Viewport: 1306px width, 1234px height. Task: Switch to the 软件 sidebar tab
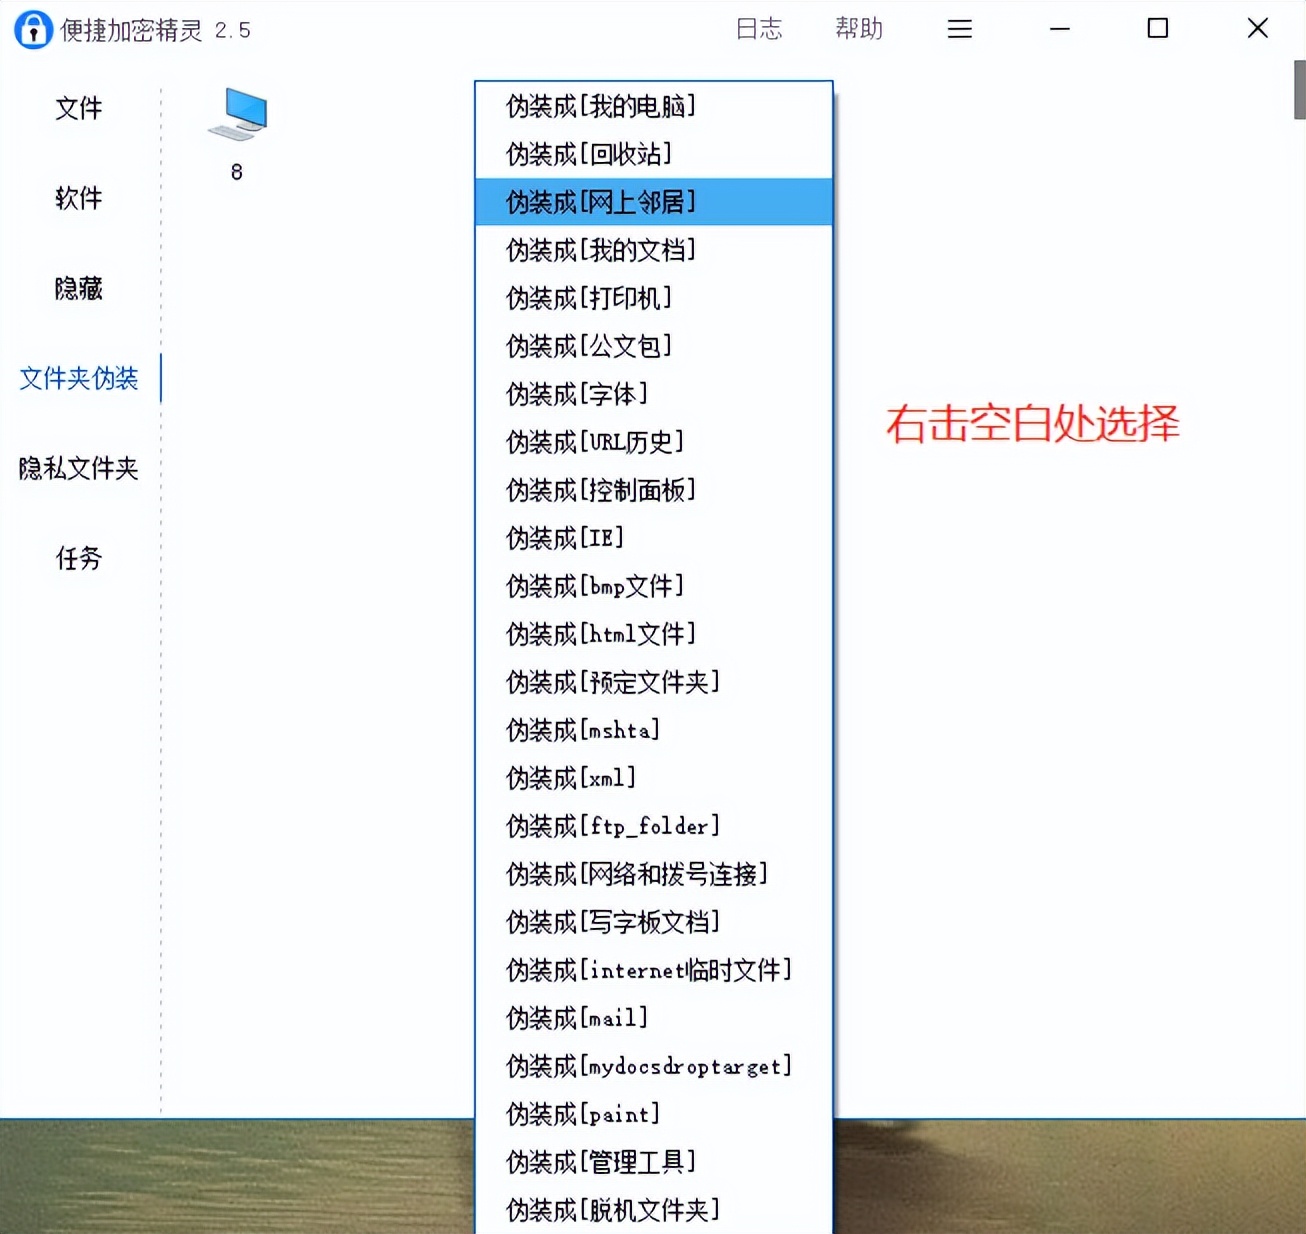coord(79,199)
